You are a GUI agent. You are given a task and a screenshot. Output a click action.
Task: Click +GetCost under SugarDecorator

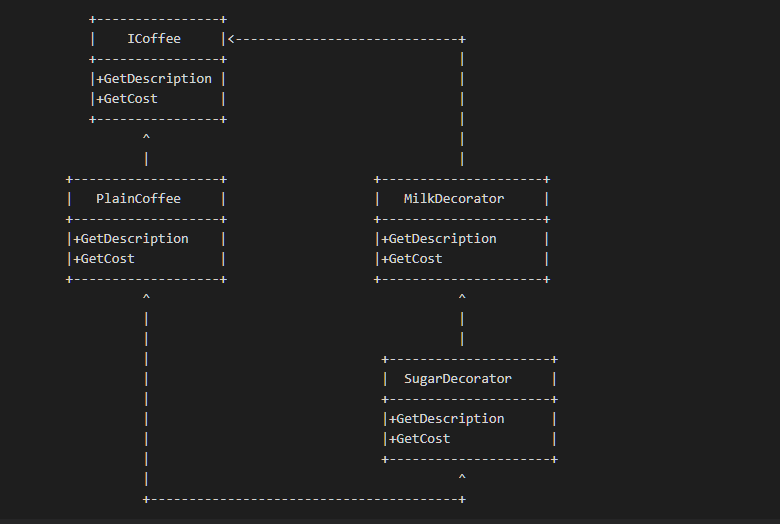tap(420, 439)
